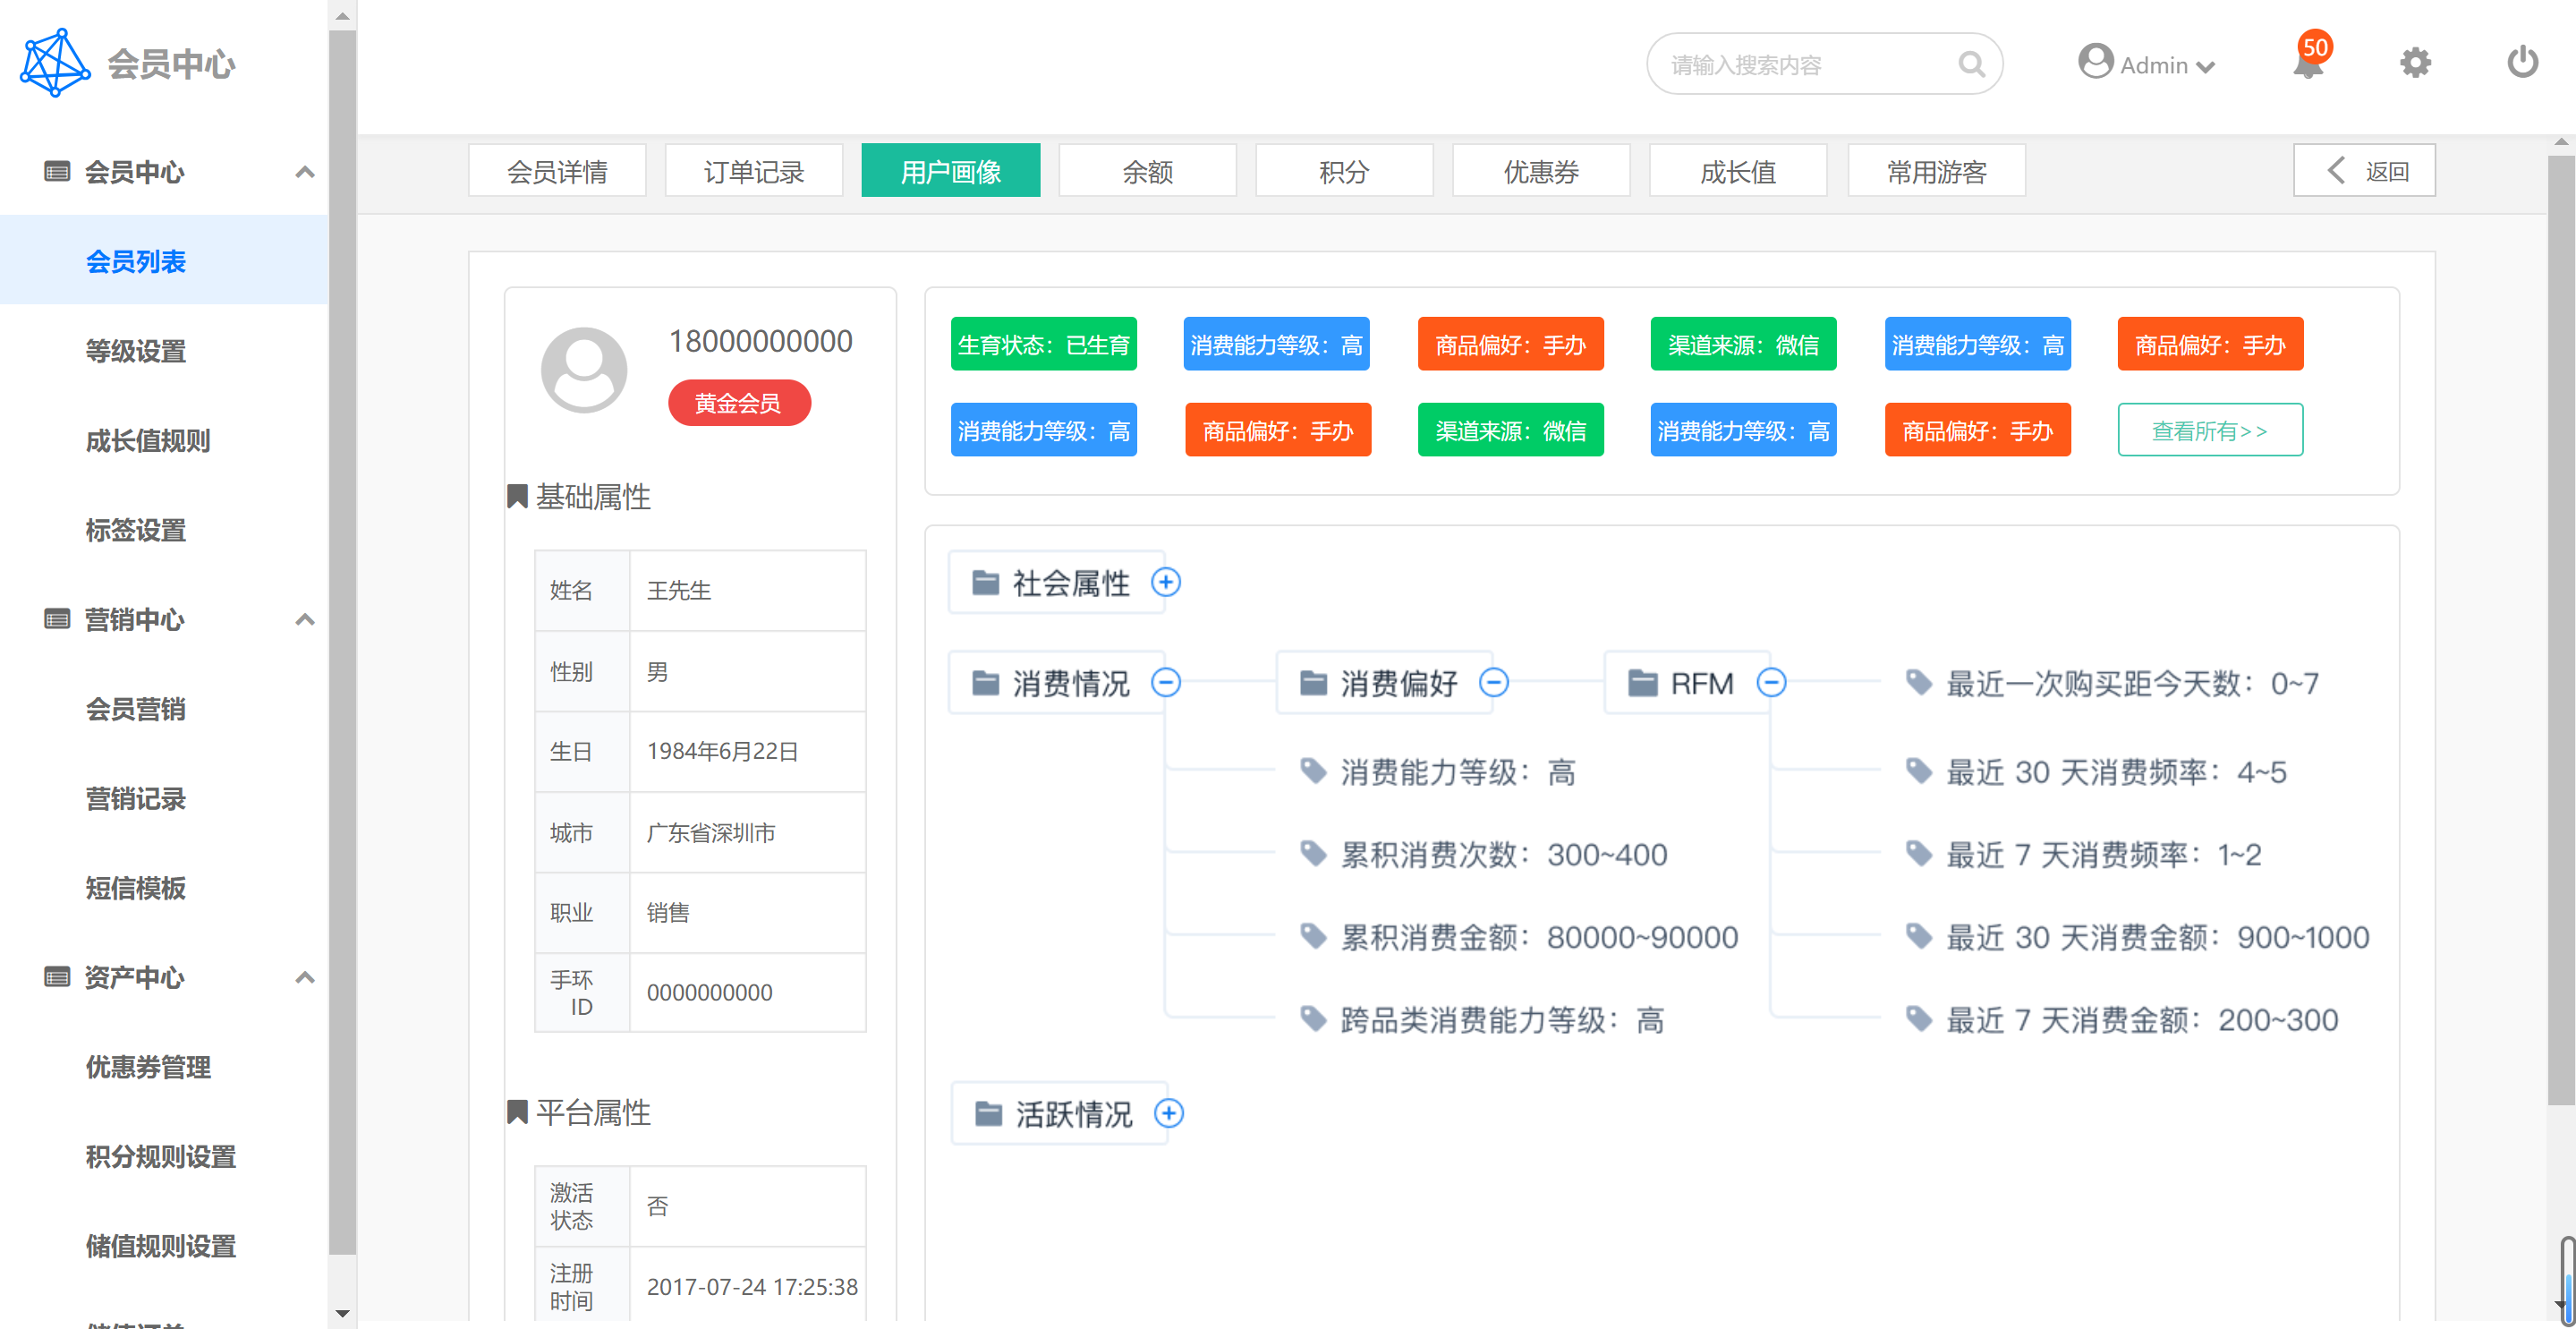Click the 平台属性 bookmark icon
This screenshot has width=2576, height=1329.
[x=517, y=1113]
